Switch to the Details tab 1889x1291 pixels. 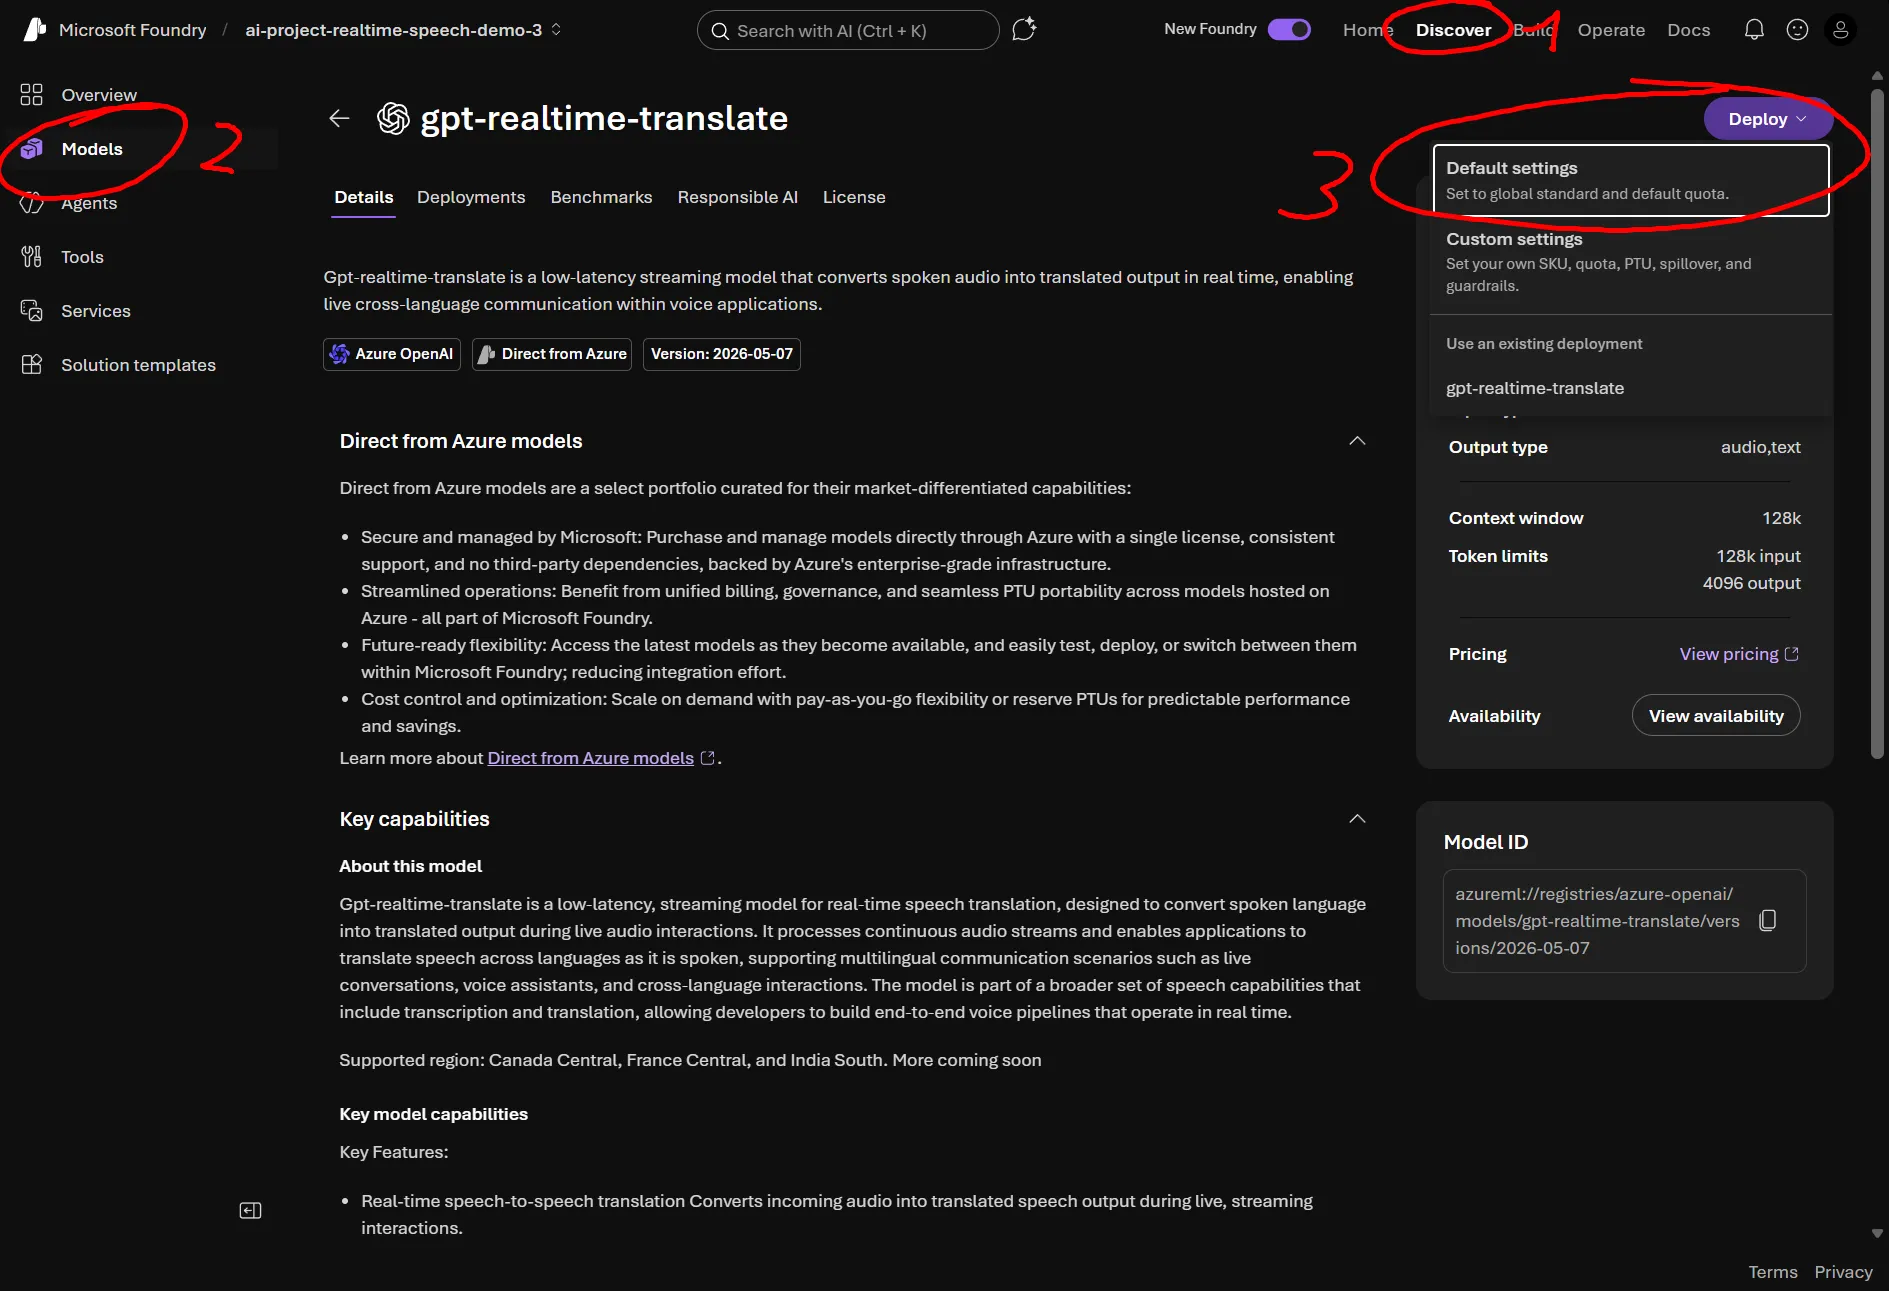coord(364,197)
